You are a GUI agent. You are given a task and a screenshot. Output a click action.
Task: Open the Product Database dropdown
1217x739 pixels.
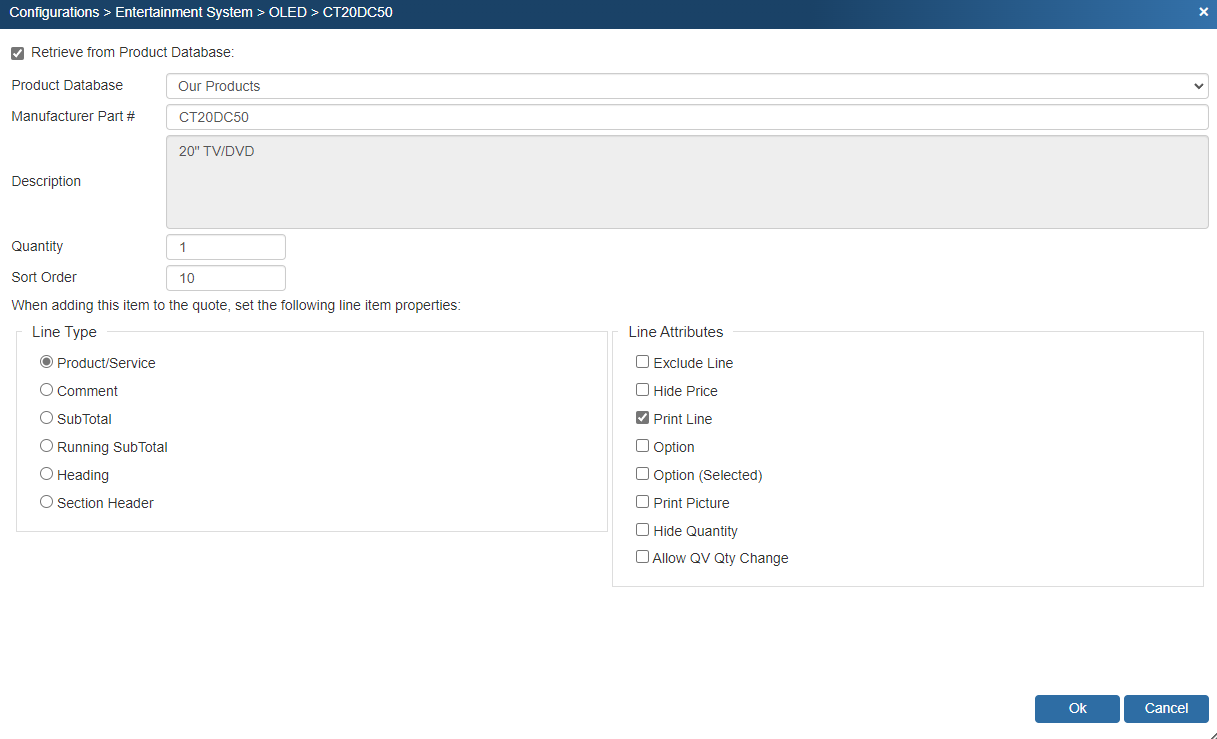686,86
